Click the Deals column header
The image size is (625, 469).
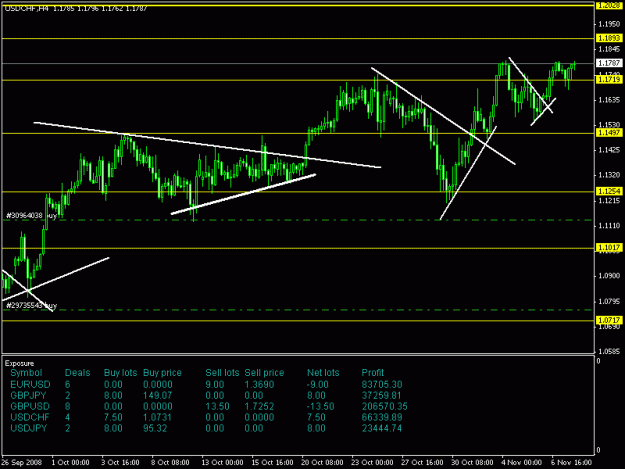pyautogui.click(x=77, y=373)
